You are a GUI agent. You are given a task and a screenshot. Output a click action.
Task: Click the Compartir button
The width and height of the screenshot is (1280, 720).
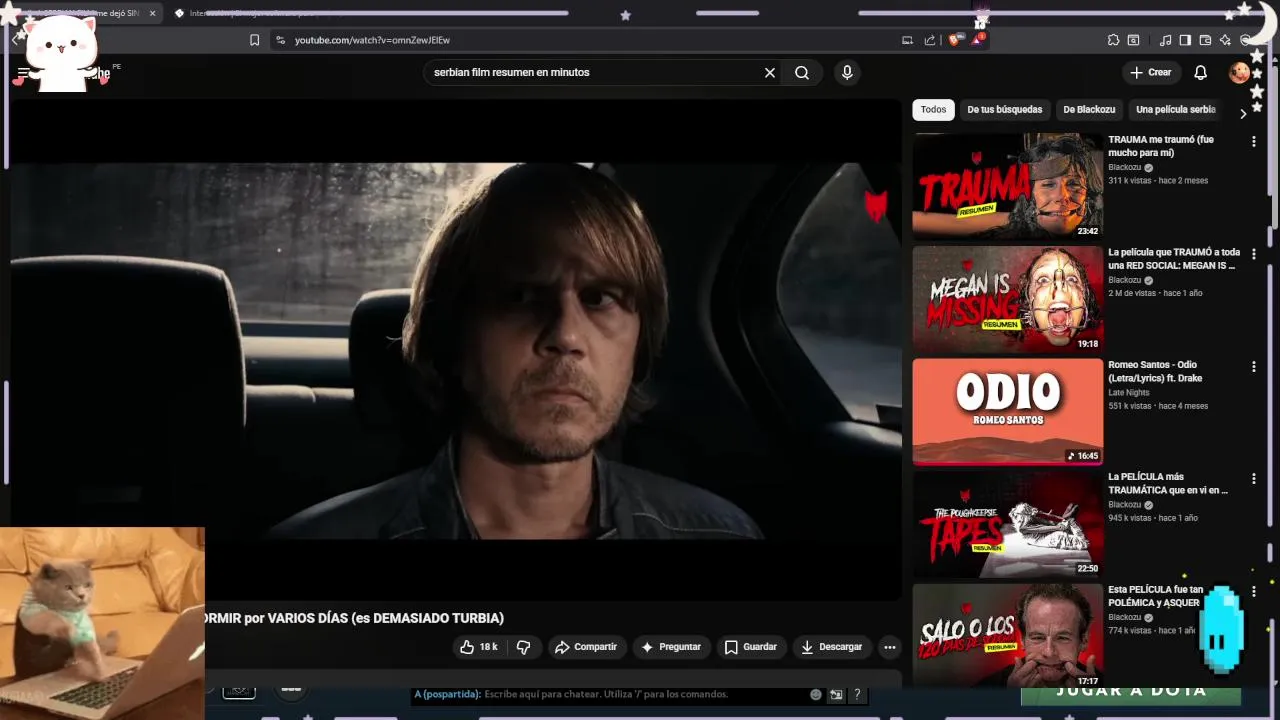[x=586, y=647]
